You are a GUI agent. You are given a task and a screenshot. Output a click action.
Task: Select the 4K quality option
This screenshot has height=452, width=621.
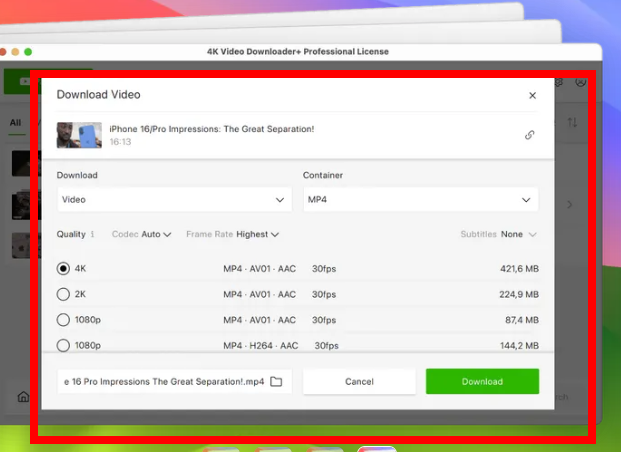[63, 269]
